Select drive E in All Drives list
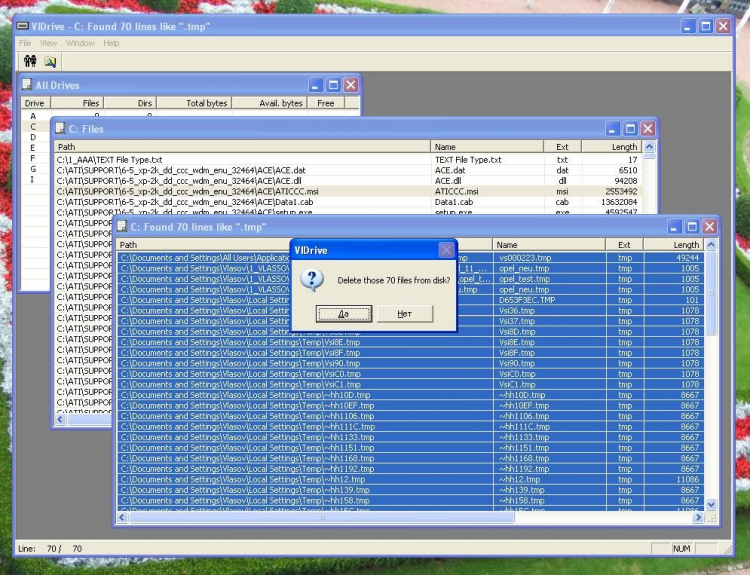Image resolution: width=750 pixels, height=575 pixels. coord(33,147)
